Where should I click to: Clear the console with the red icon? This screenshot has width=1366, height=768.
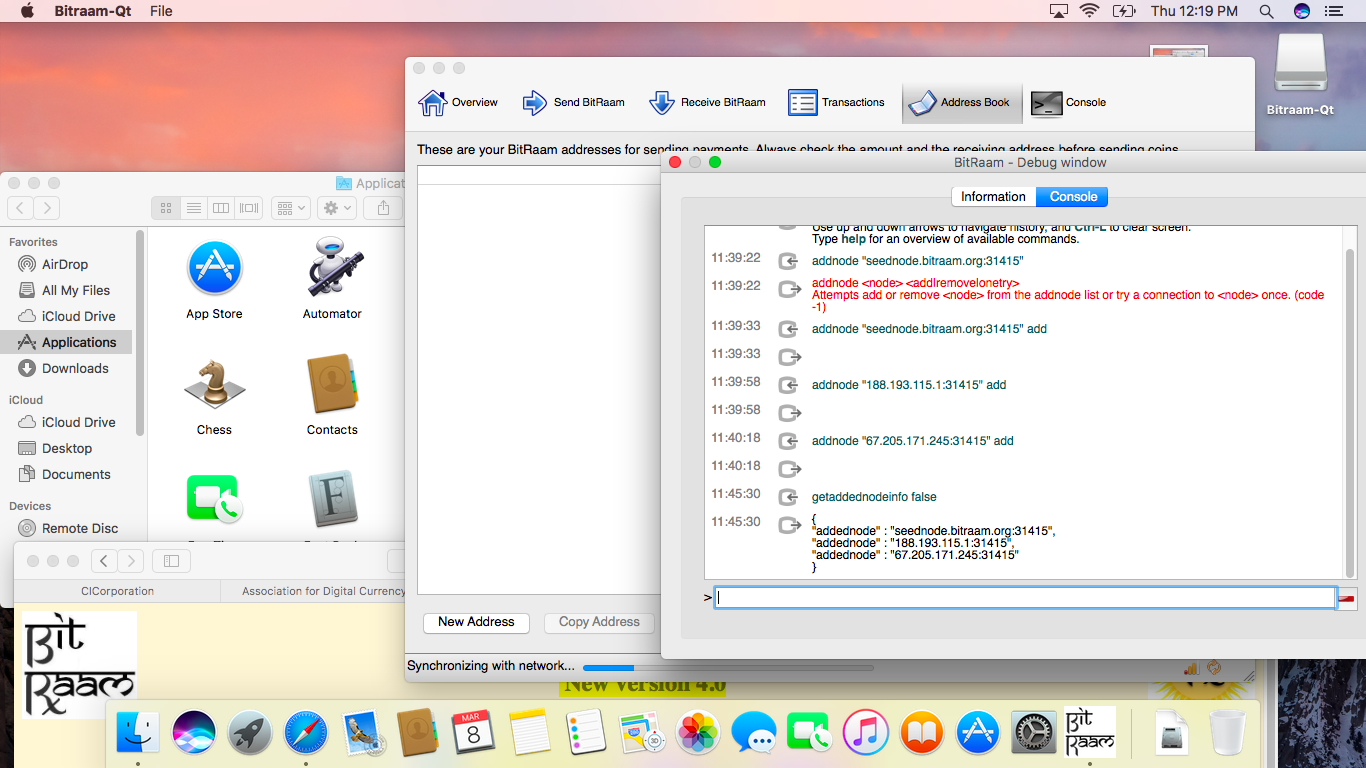tap(1347, 599)
